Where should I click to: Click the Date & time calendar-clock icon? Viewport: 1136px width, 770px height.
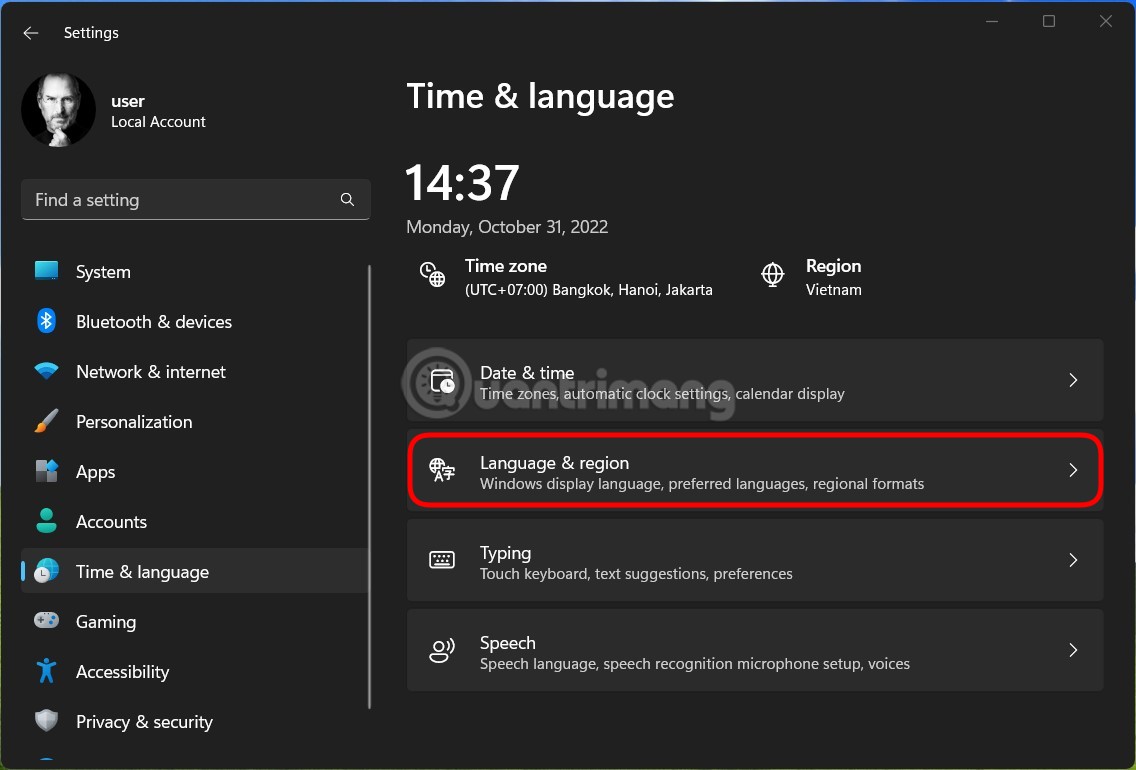click(442, 380)
